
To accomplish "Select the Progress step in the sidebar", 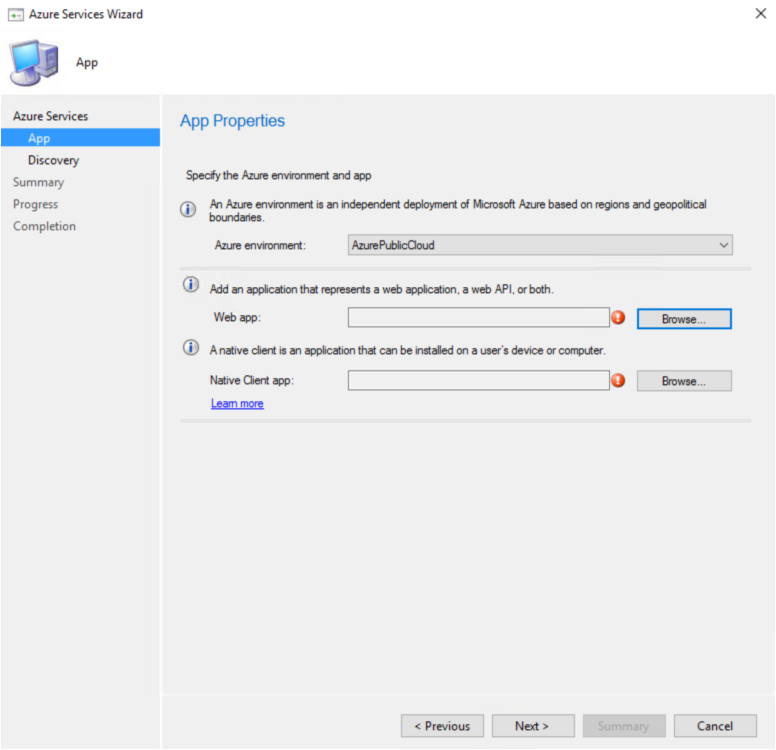I will (36, 204).
